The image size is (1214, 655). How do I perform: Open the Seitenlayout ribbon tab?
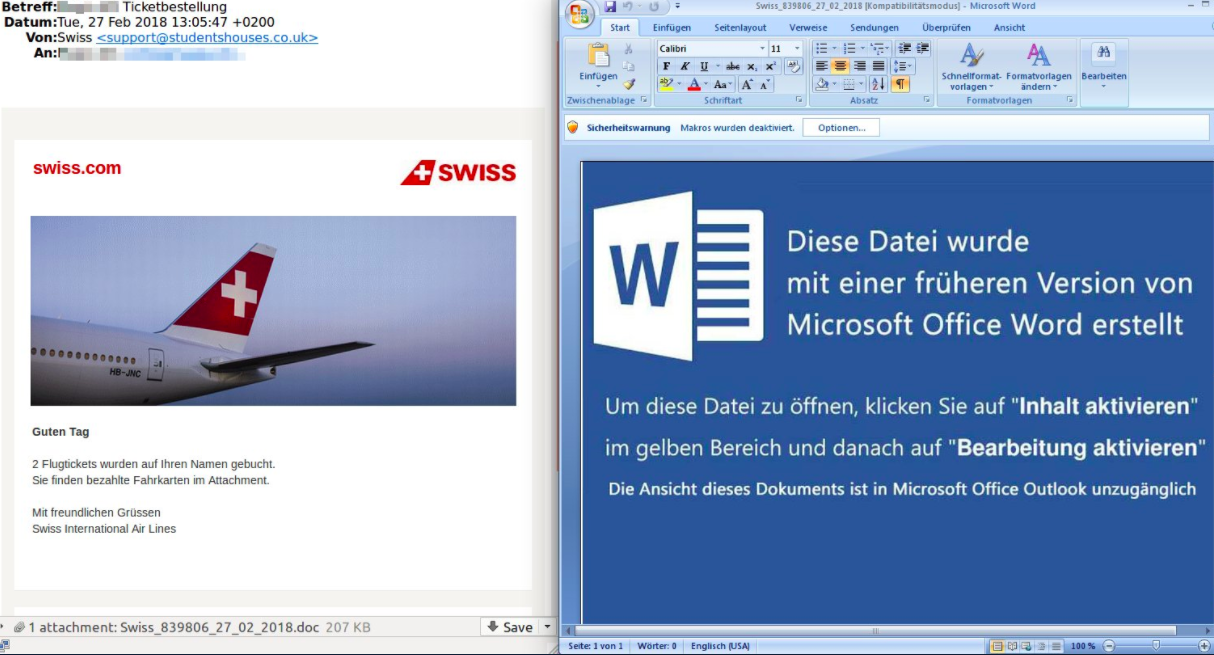pyautogui.click(x=741, y=27)
